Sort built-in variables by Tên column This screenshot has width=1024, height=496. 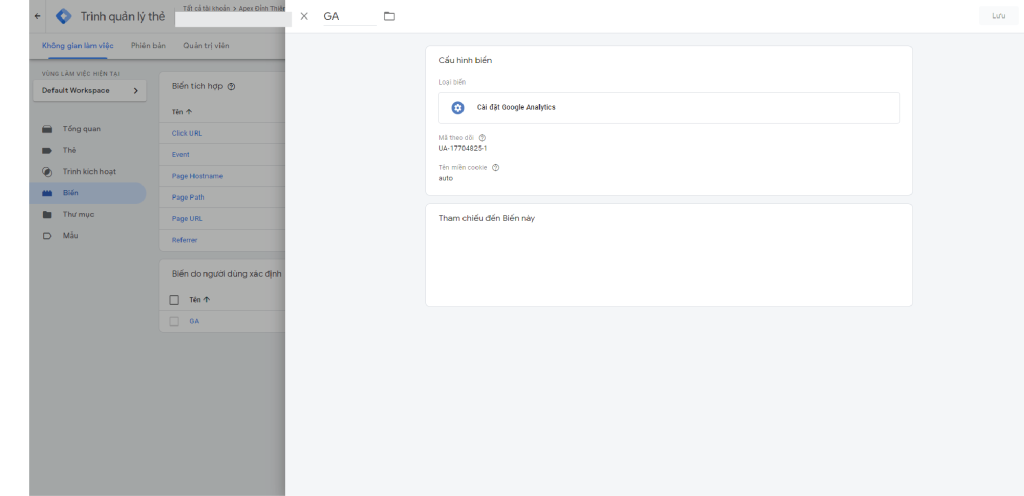(182, 112)
